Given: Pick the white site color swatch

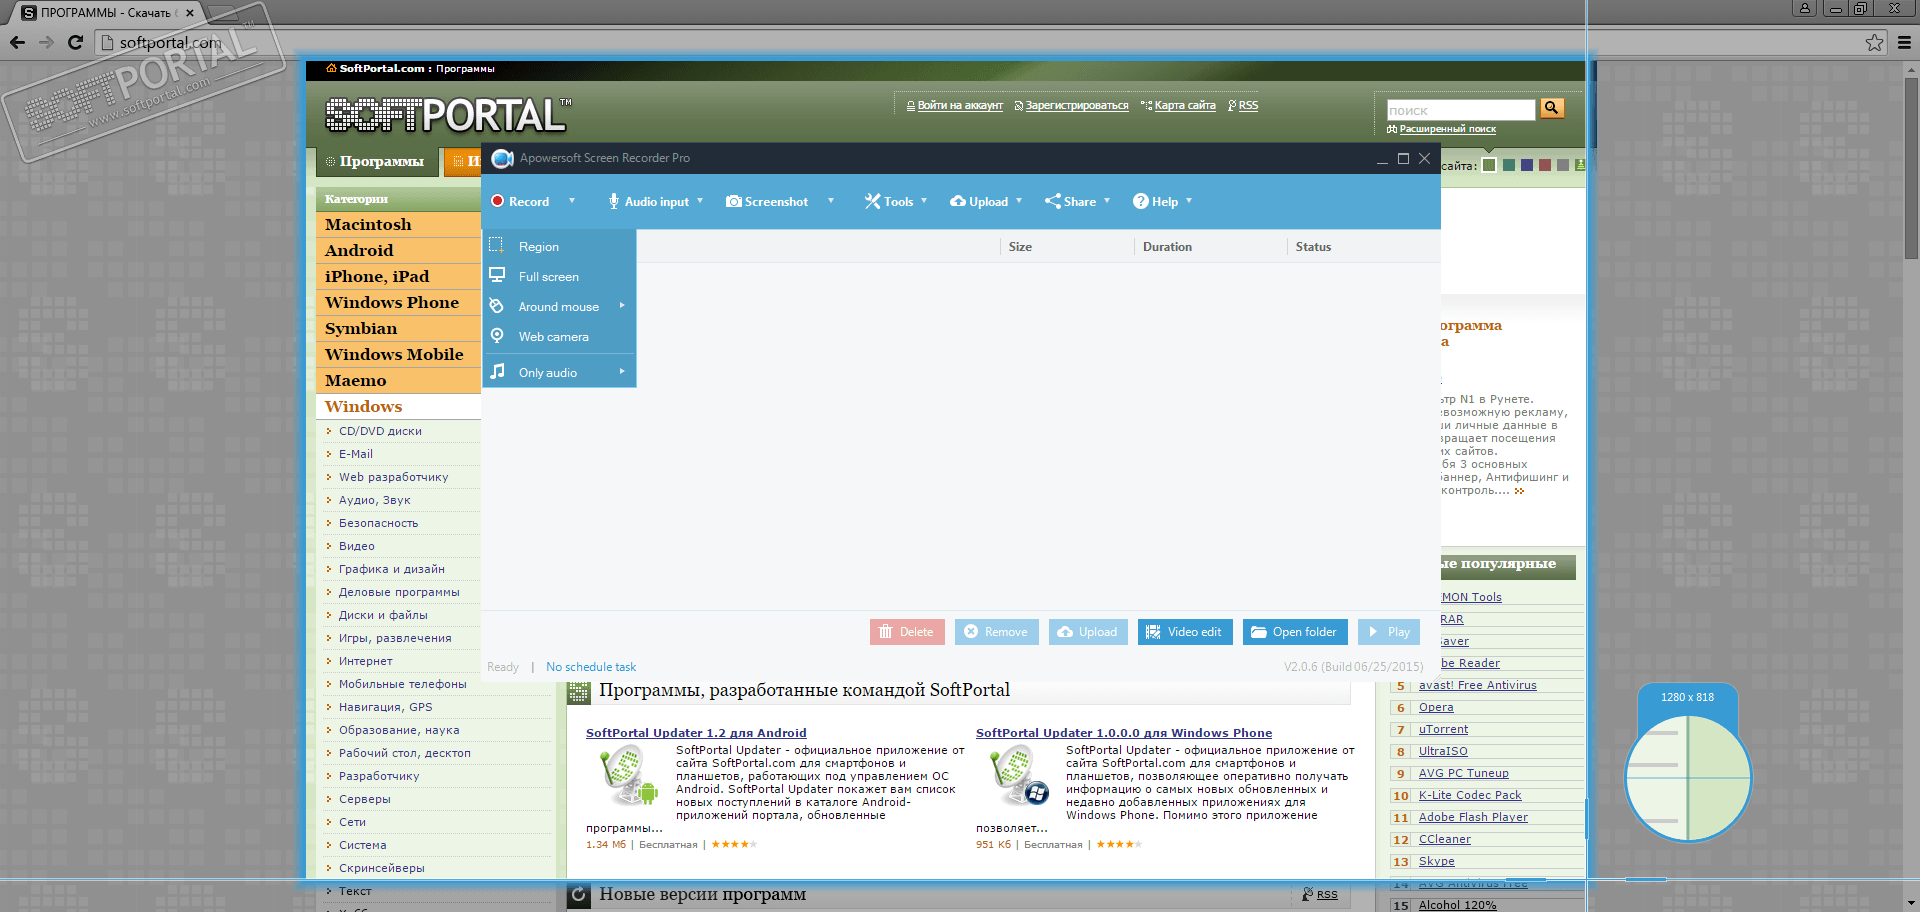Looking at the screenshot, I should tap(1489, 165).
